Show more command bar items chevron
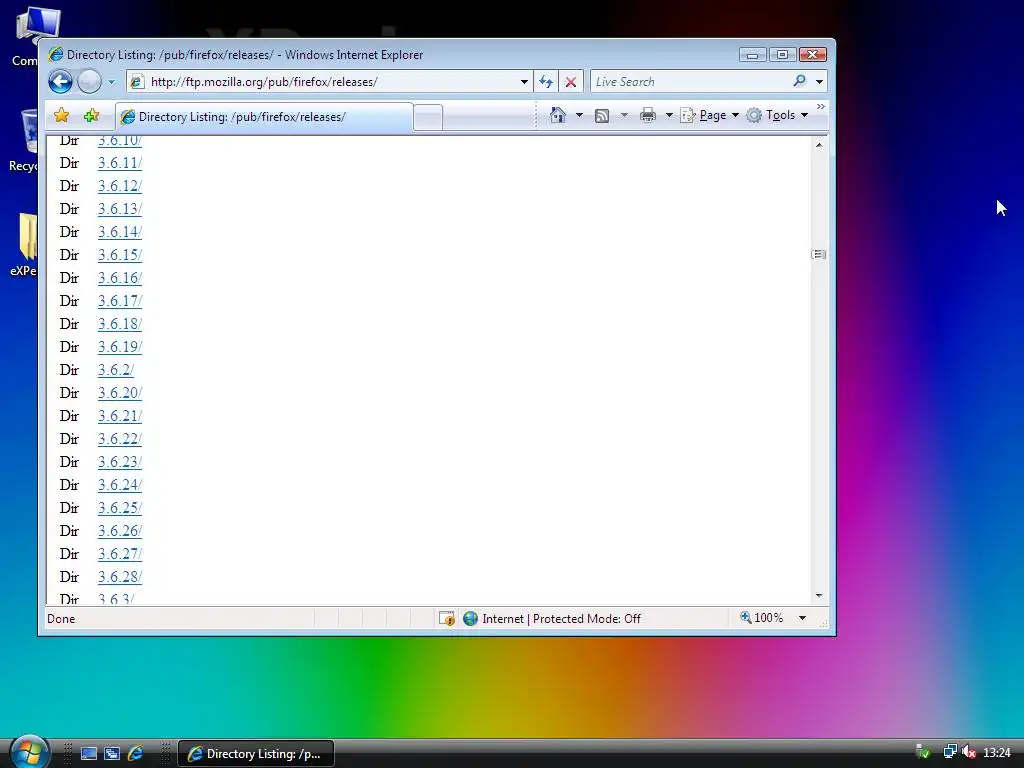The width and height of the screenshot is (1024, 768). tap(821, 106)
